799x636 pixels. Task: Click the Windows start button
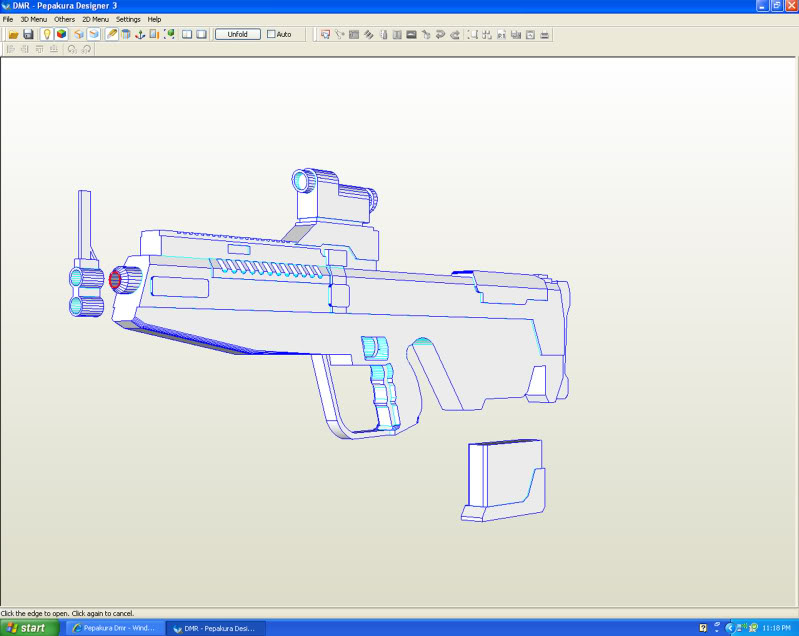coord(29,628)
